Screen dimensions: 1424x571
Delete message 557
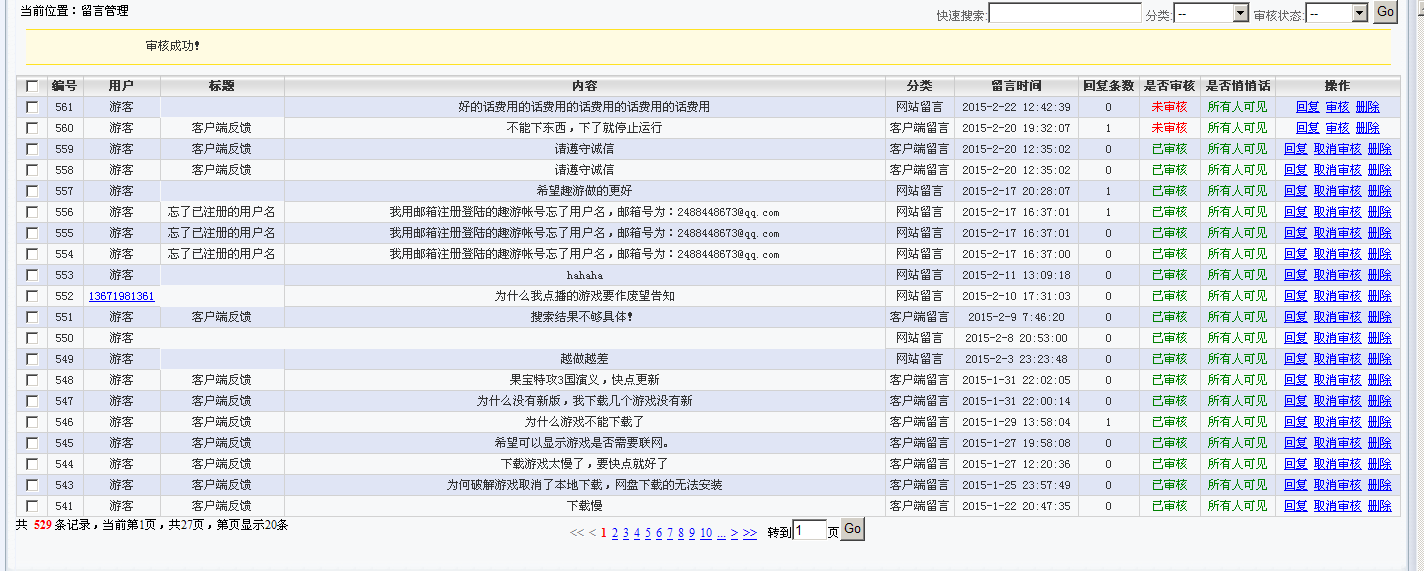point(1379,191)
